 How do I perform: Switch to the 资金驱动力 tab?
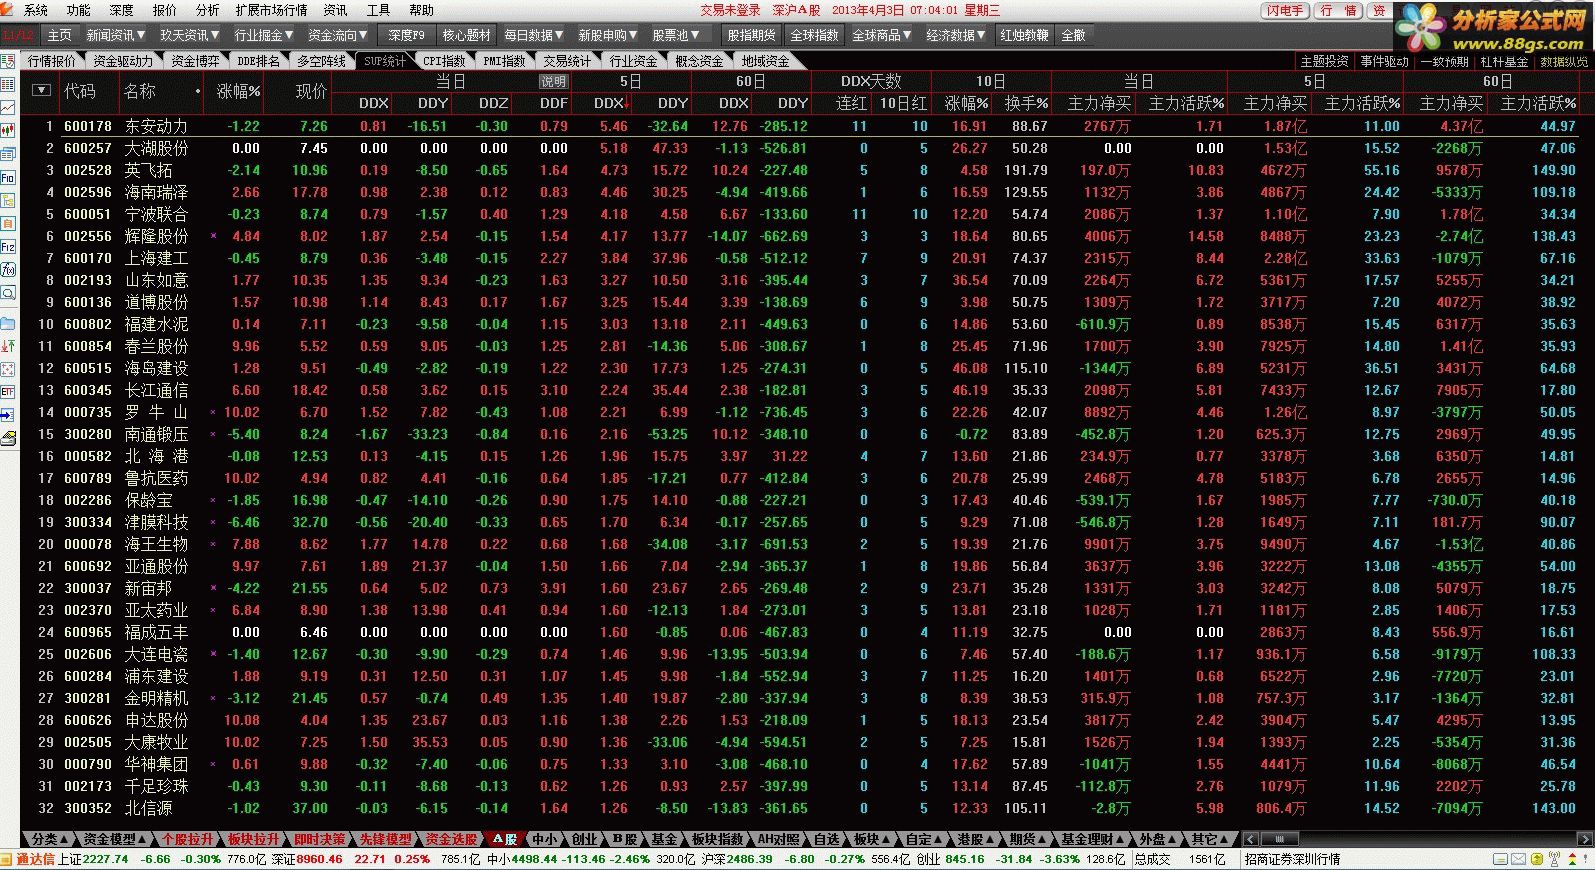[122, 61]
